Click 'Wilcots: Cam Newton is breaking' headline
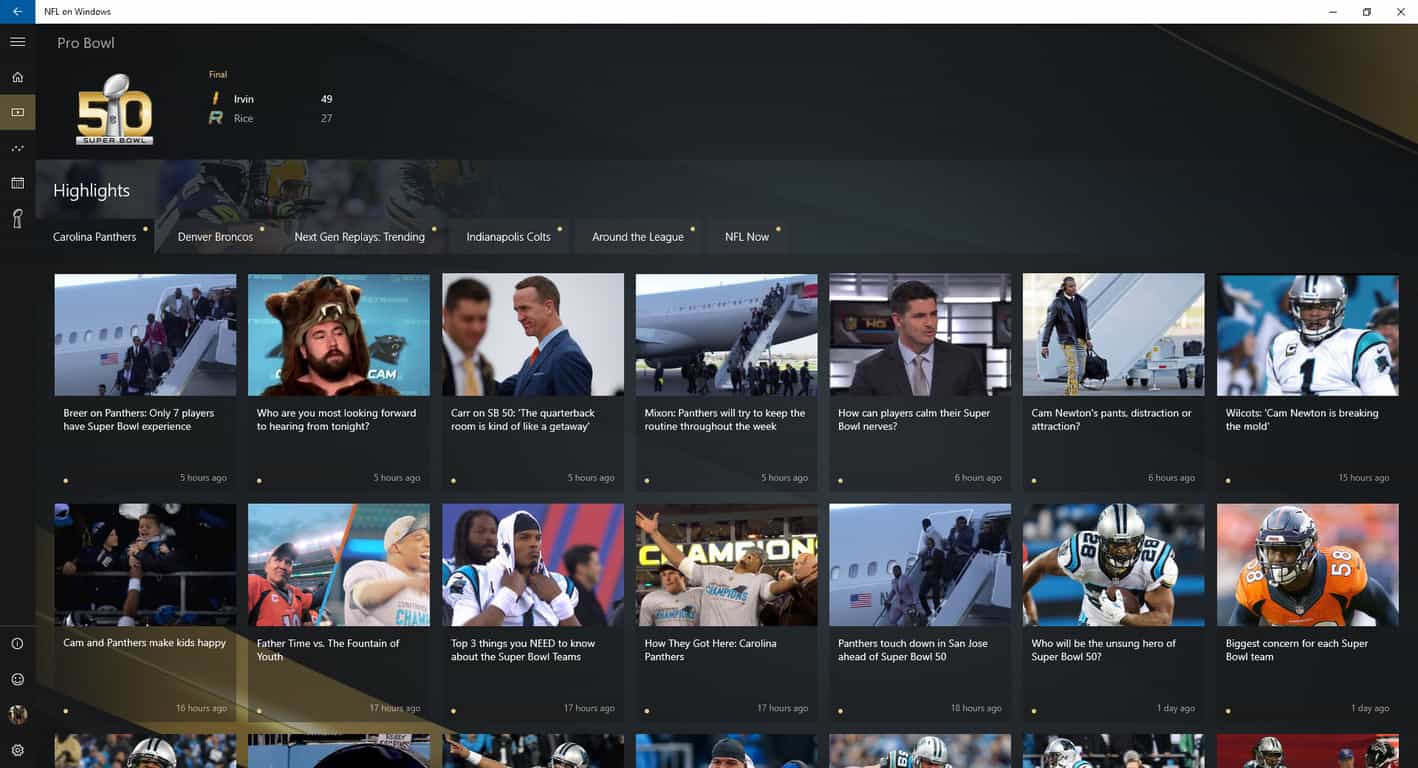 pos(1302,419)
